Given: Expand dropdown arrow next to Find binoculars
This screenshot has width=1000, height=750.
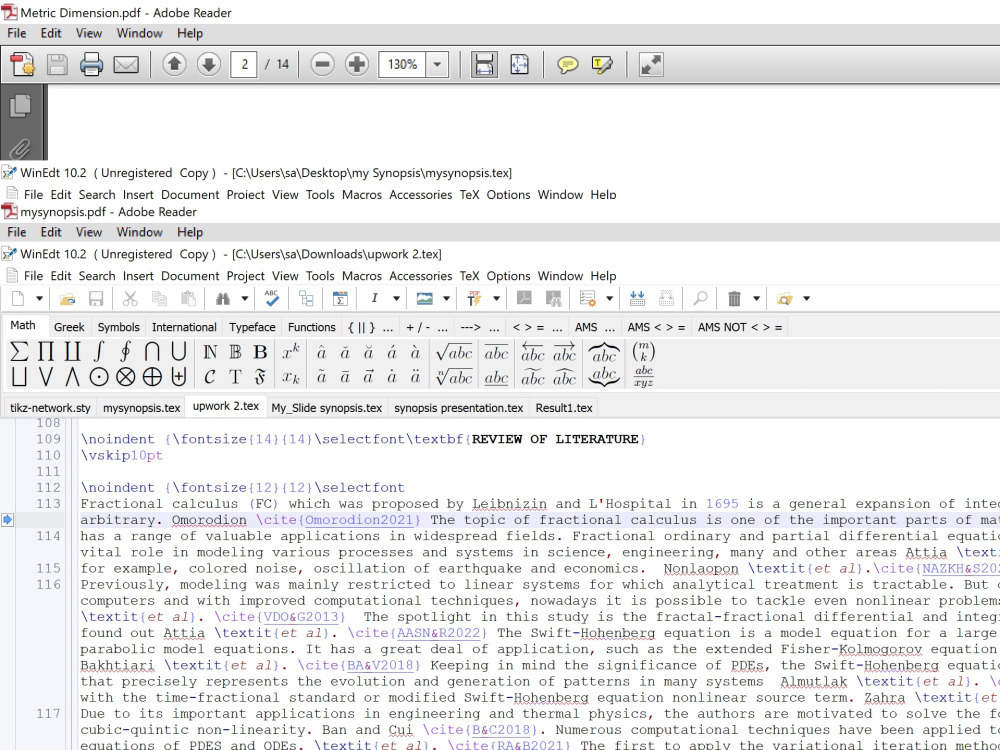Looking at the screenshot, I should 244,298.
